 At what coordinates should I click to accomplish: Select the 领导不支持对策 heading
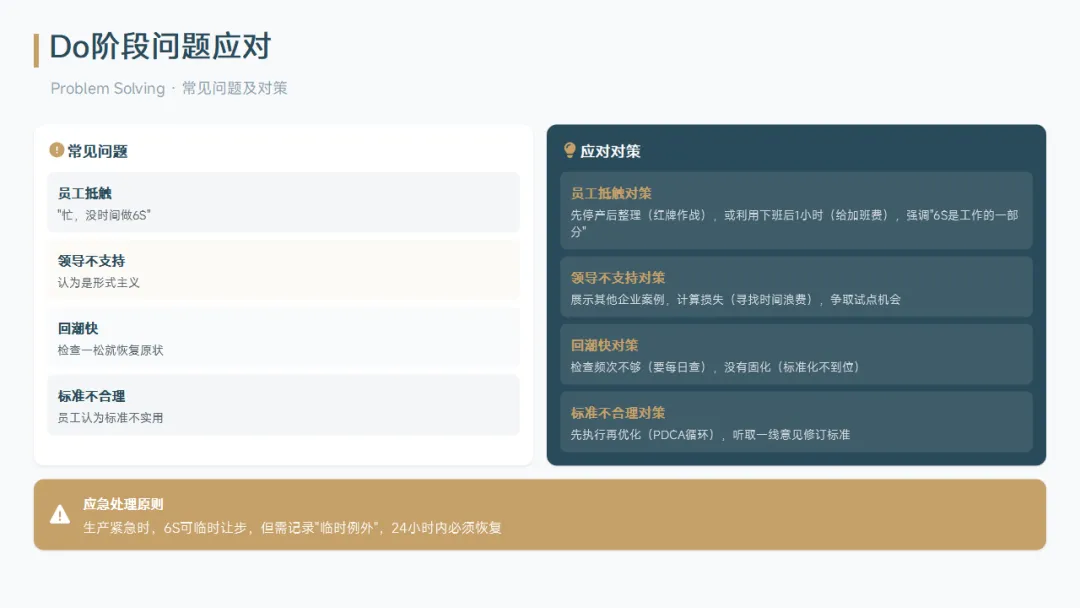click(x=618, y=278)
